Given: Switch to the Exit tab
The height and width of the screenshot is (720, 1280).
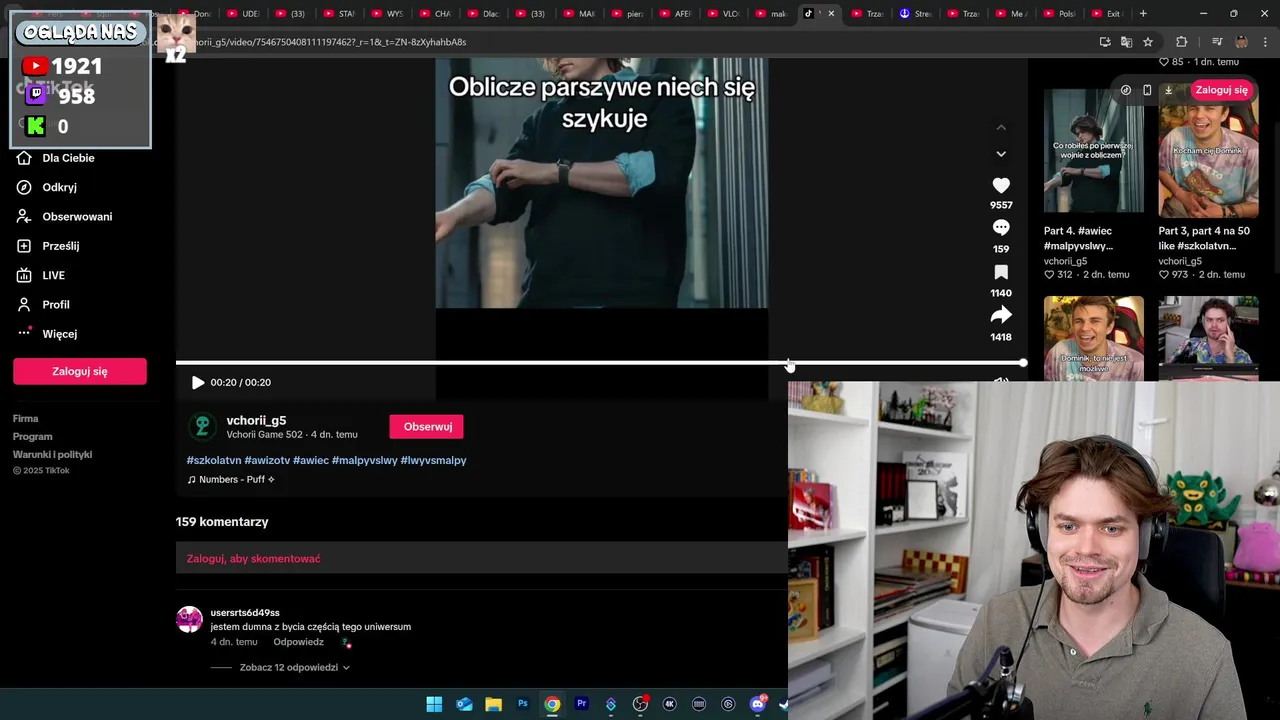Looking at the screenshot, I should pos(1106,14).
